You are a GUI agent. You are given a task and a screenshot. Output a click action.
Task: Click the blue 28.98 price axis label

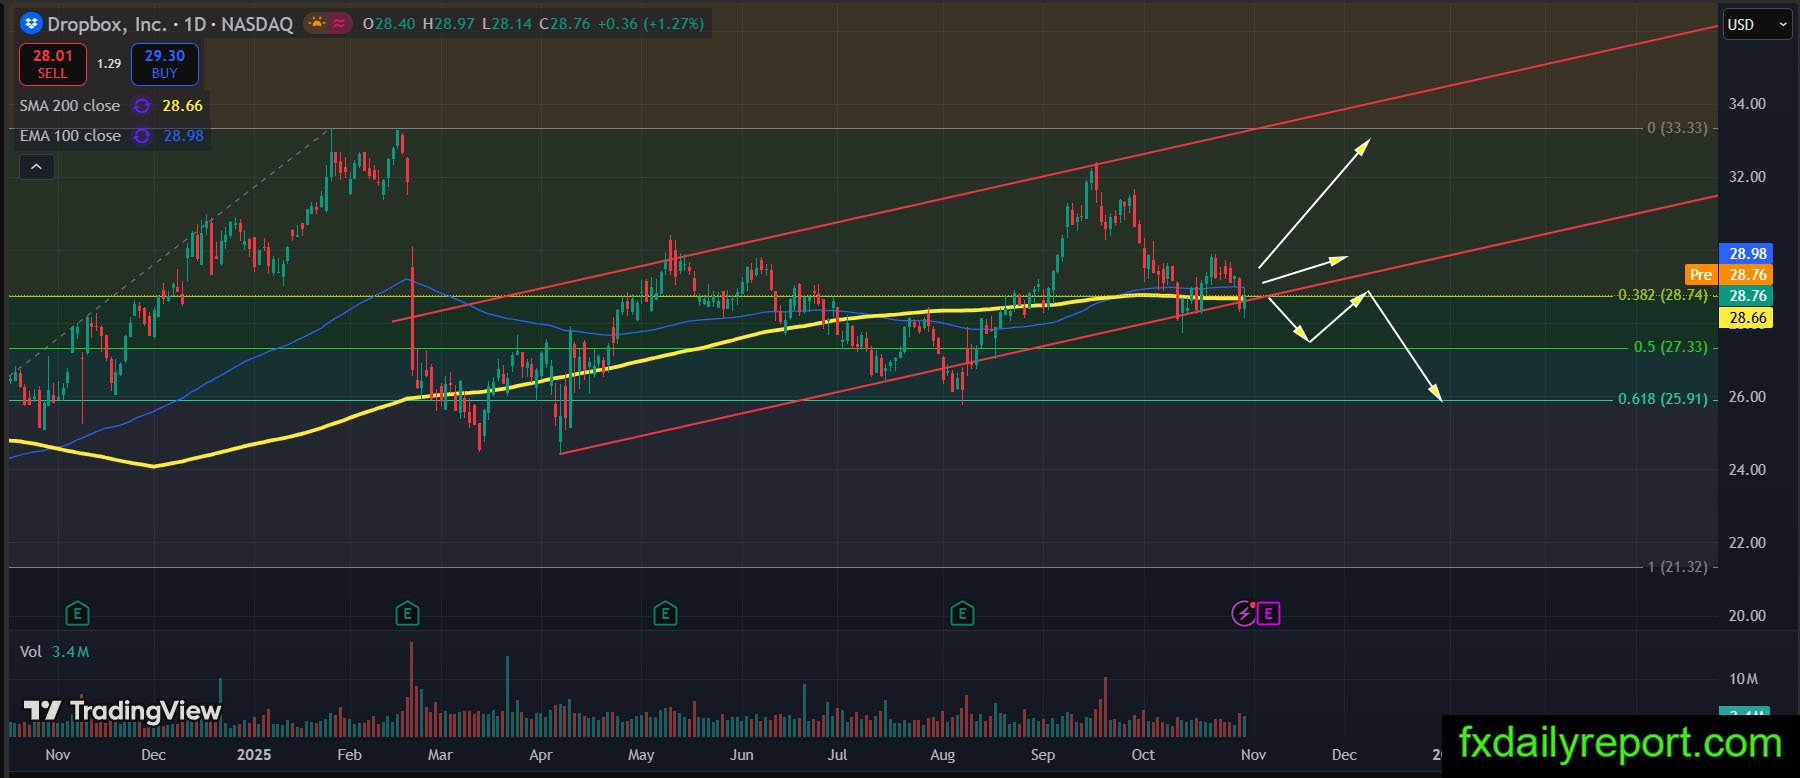1748,254
